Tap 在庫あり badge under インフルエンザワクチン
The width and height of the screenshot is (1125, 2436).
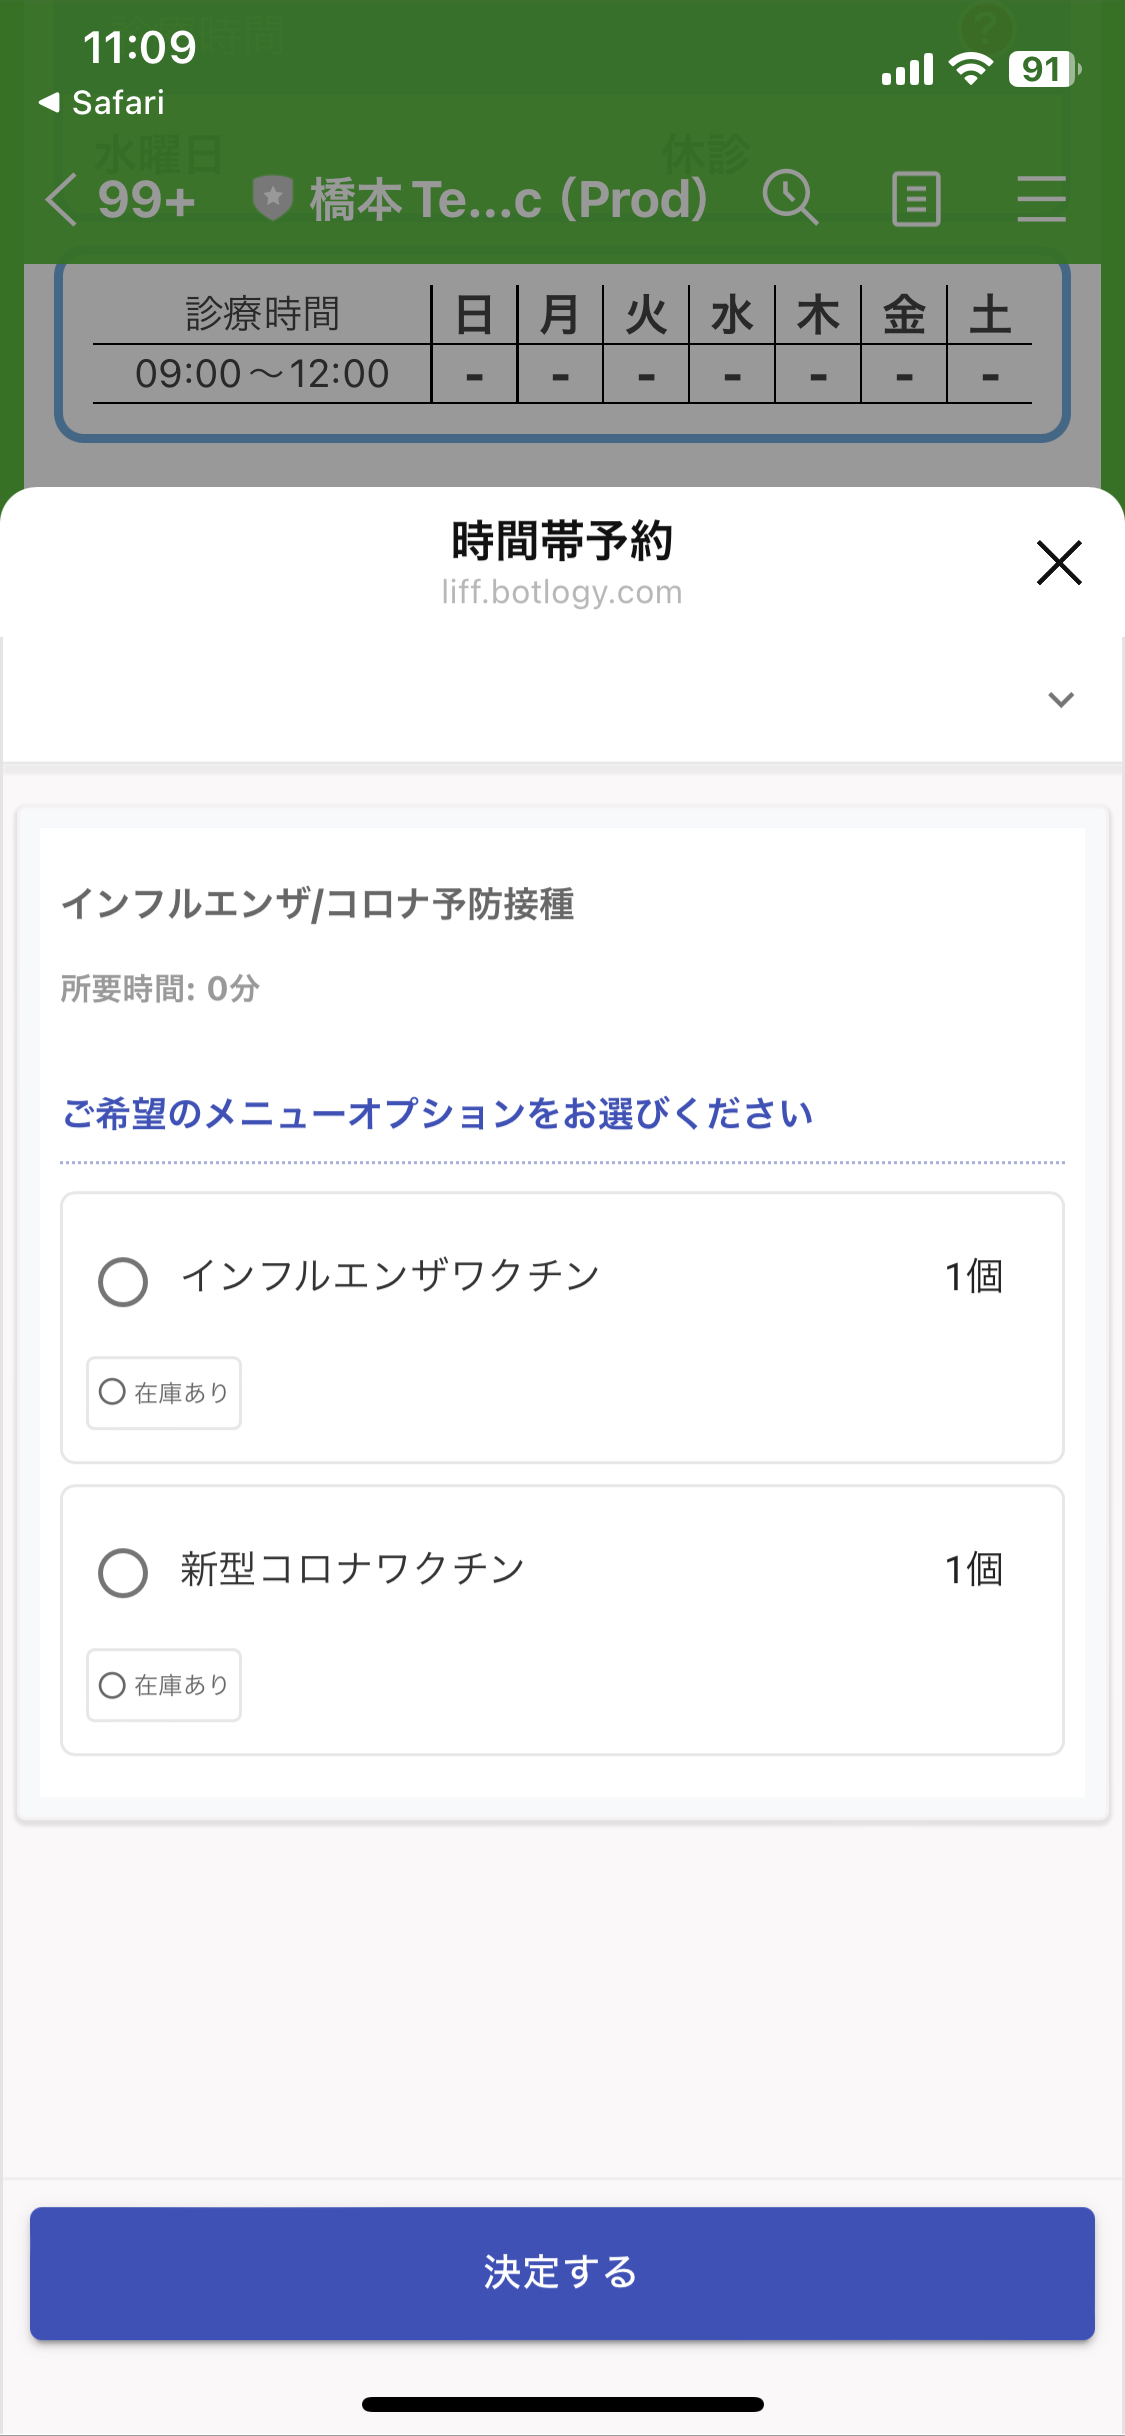[x=164, y=1393]
